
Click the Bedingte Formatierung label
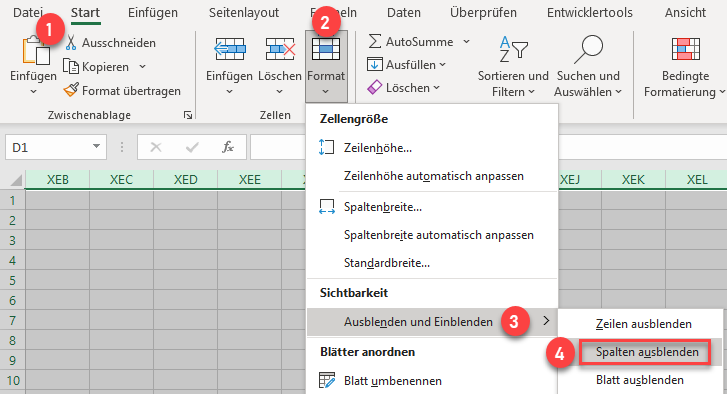coord(685,83)
